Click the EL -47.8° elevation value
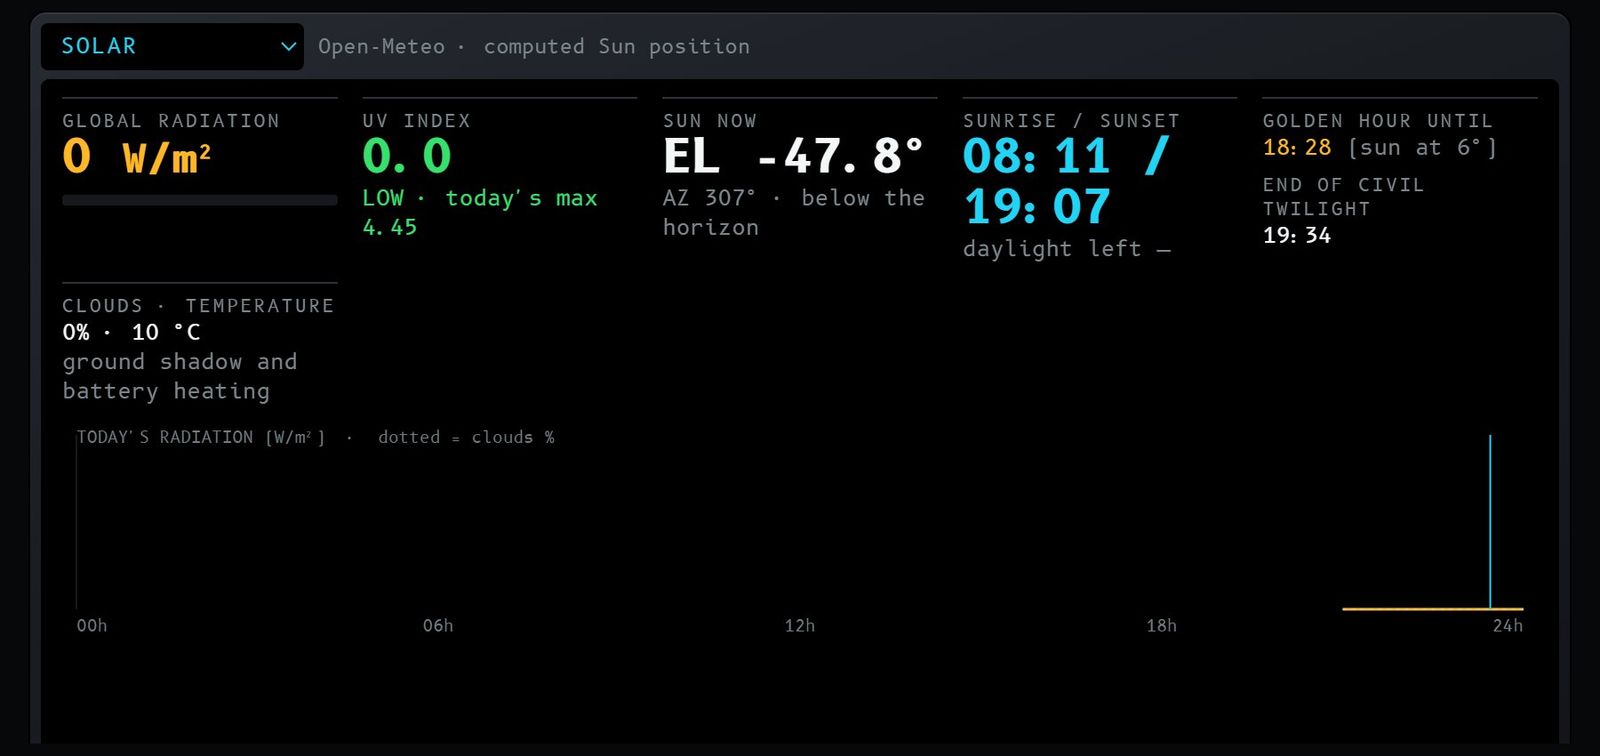The height and width of the screenshot is (756, 1600). pos(794,157)
